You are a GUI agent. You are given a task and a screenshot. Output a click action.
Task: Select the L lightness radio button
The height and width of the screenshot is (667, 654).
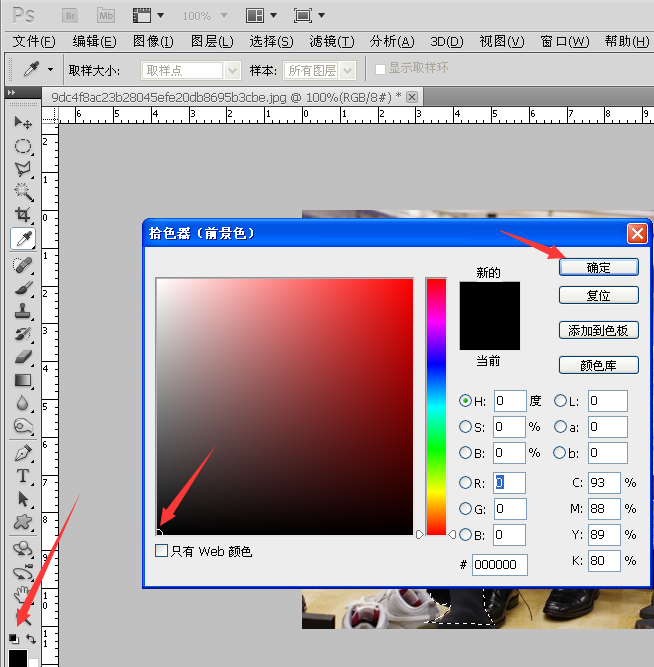(560, 401)
